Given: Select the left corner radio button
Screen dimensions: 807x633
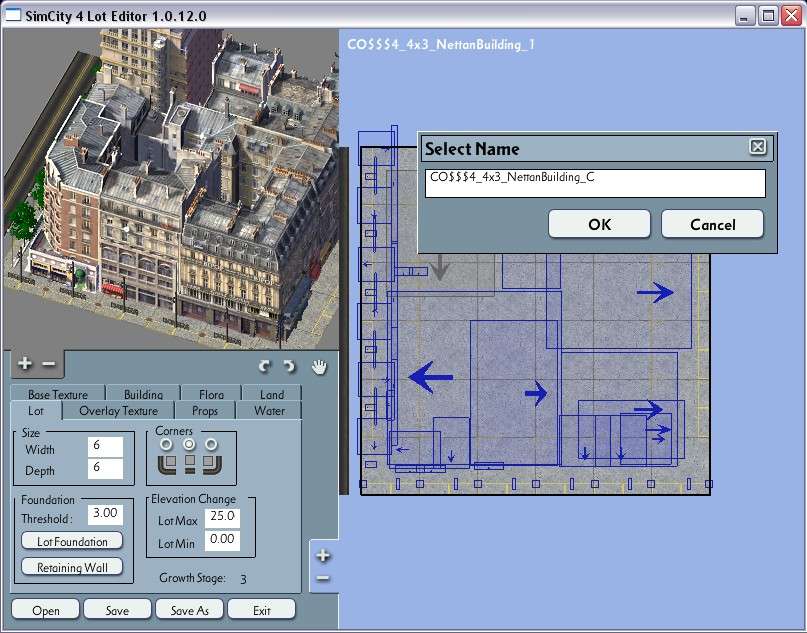Looking at the screenshot, I should click(166, 444).
